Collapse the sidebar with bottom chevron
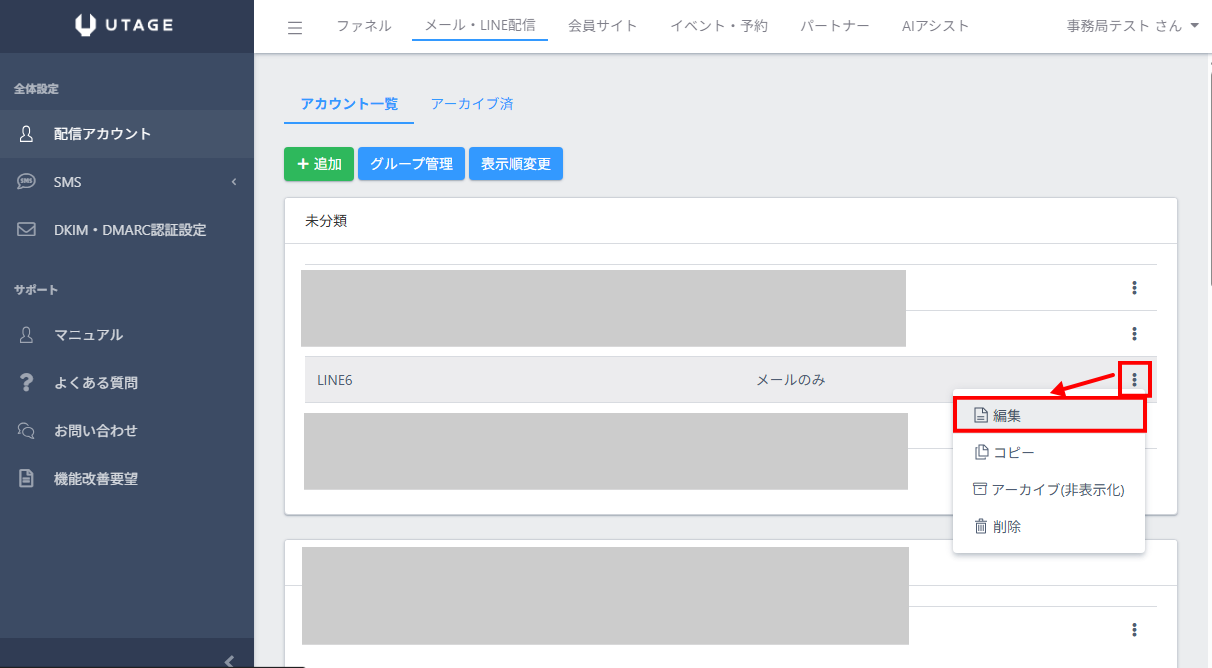 click(x=229, y=660)
